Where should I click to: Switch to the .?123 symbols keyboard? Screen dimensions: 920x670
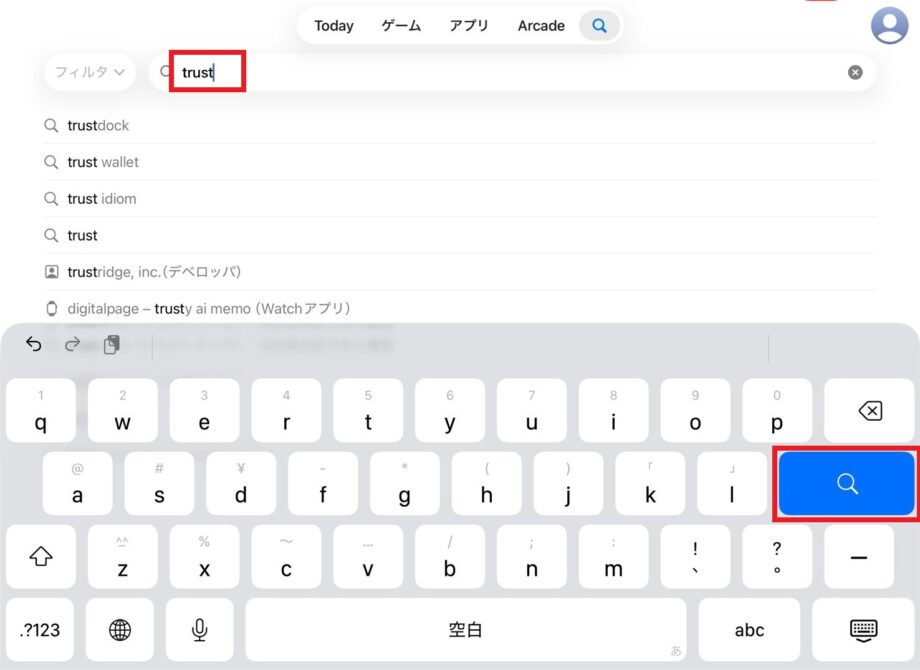40,629
